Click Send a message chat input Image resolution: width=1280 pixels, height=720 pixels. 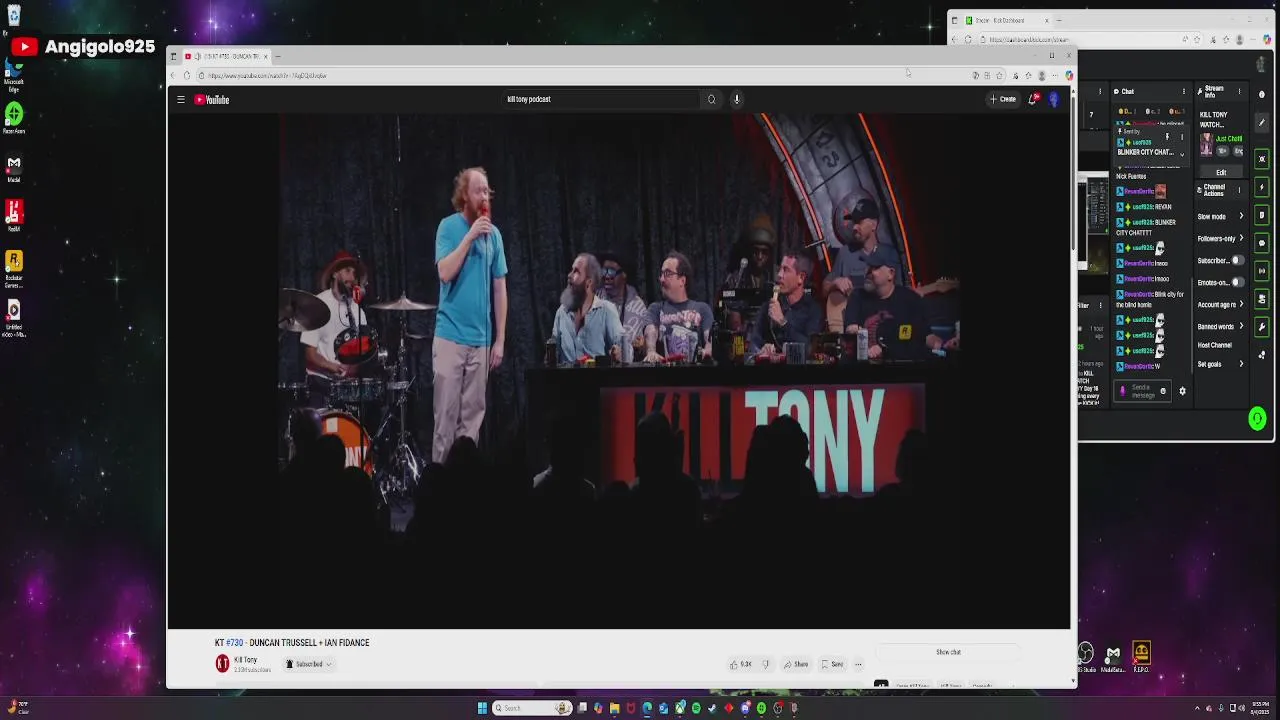[1141, 391]
